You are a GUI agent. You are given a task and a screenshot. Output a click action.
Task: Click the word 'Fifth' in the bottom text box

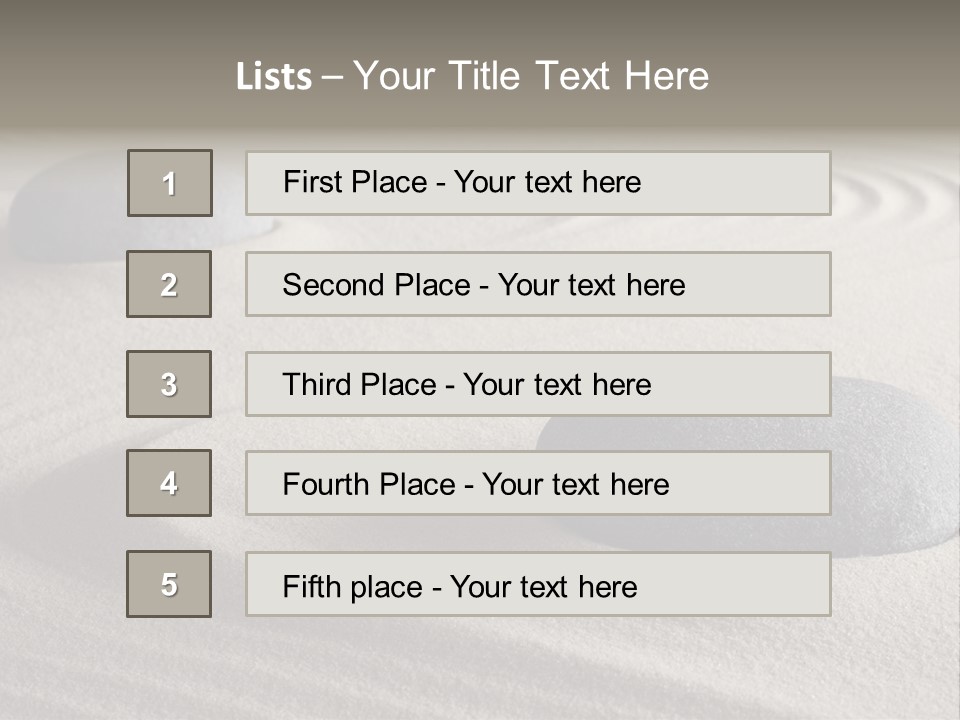tap(312, 586)
